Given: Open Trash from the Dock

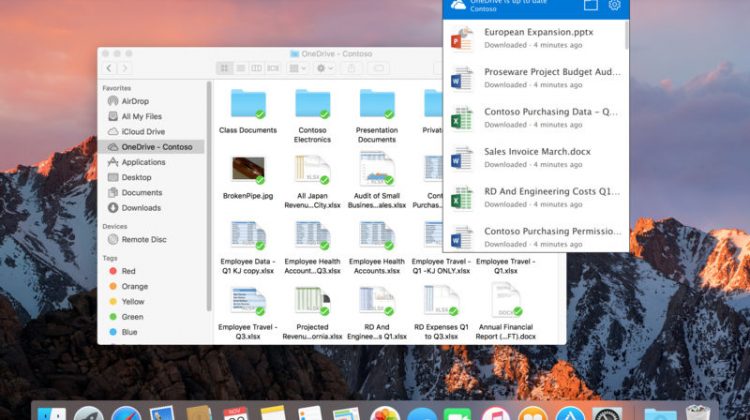Looking at the screenshot, I should pos(698,413).
